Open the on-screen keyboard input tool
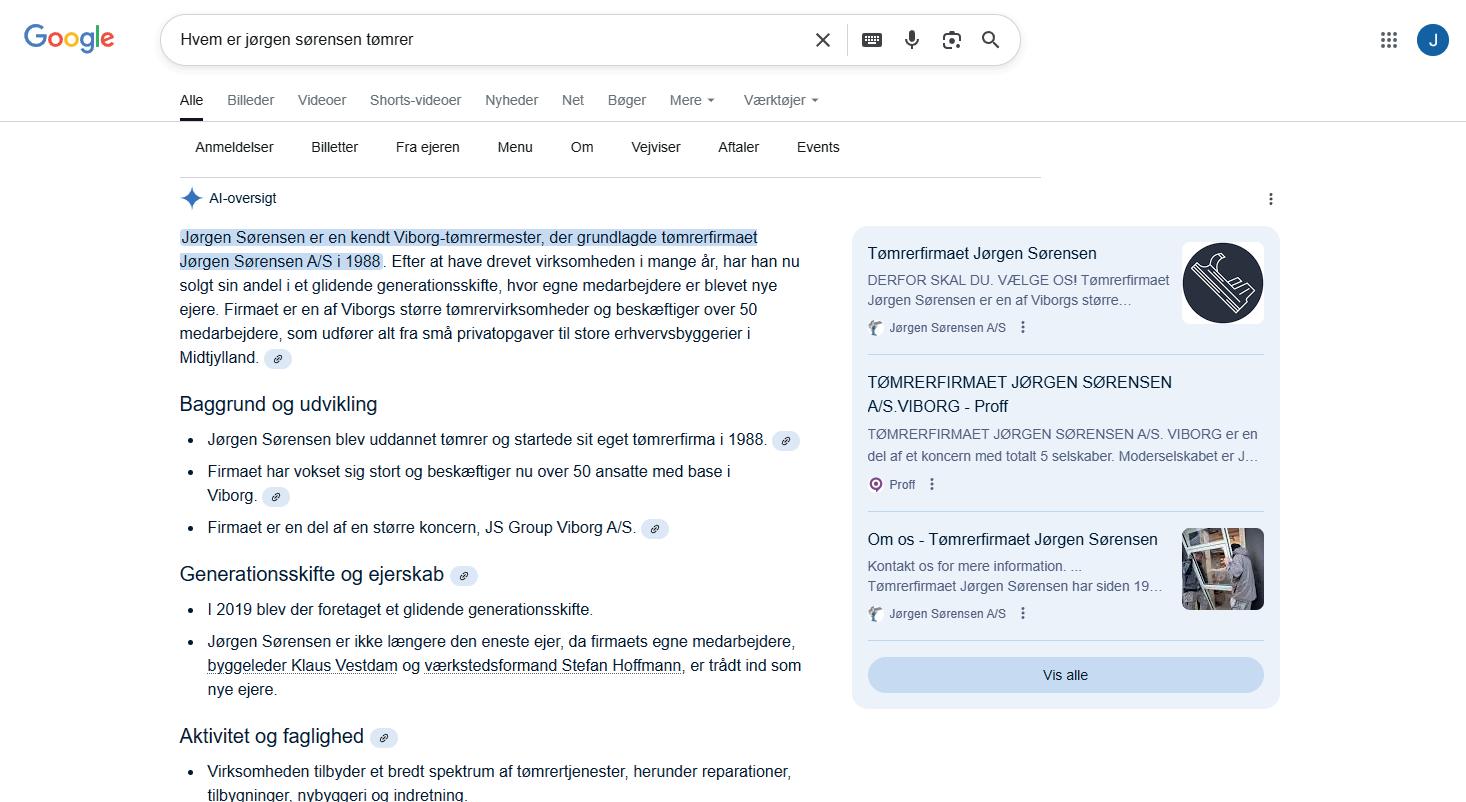 click(872, 40)
